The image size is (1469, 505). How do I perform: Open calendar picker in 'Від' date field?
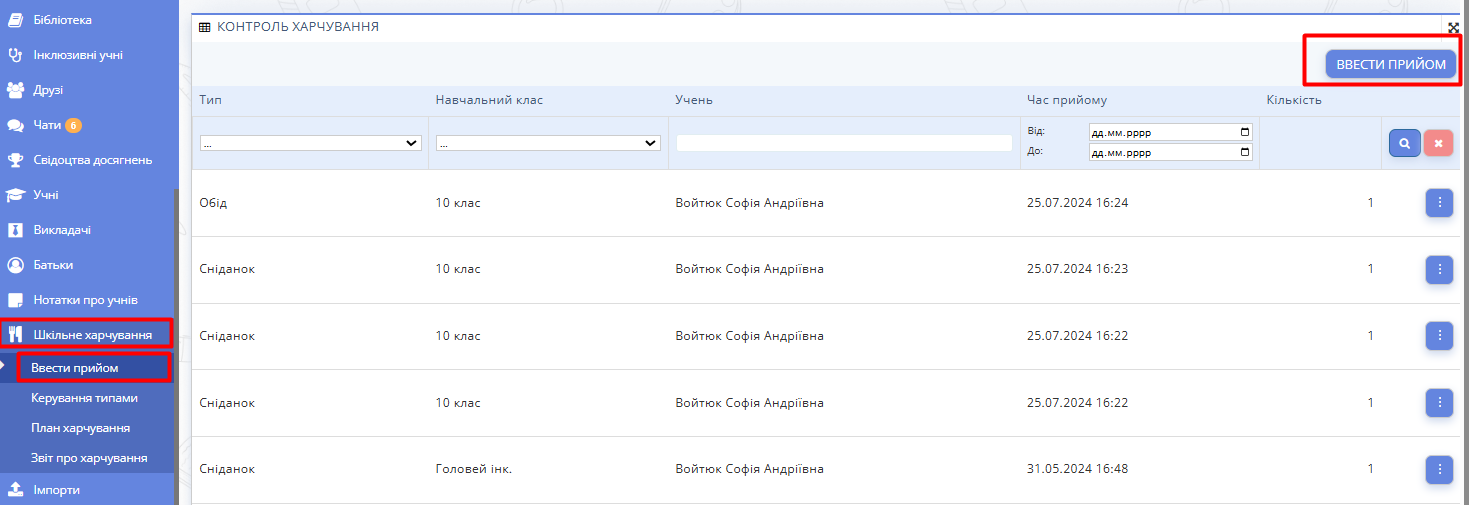pyautogui.click(x=1244, y=132)
